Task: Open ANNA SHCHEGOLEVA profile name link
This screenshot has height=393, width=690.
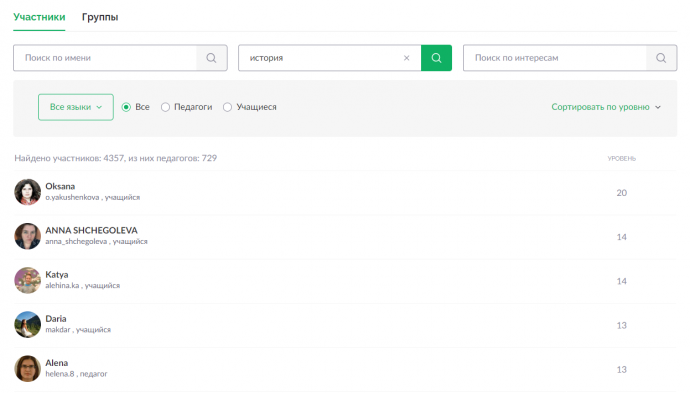Action: [91, 230]
